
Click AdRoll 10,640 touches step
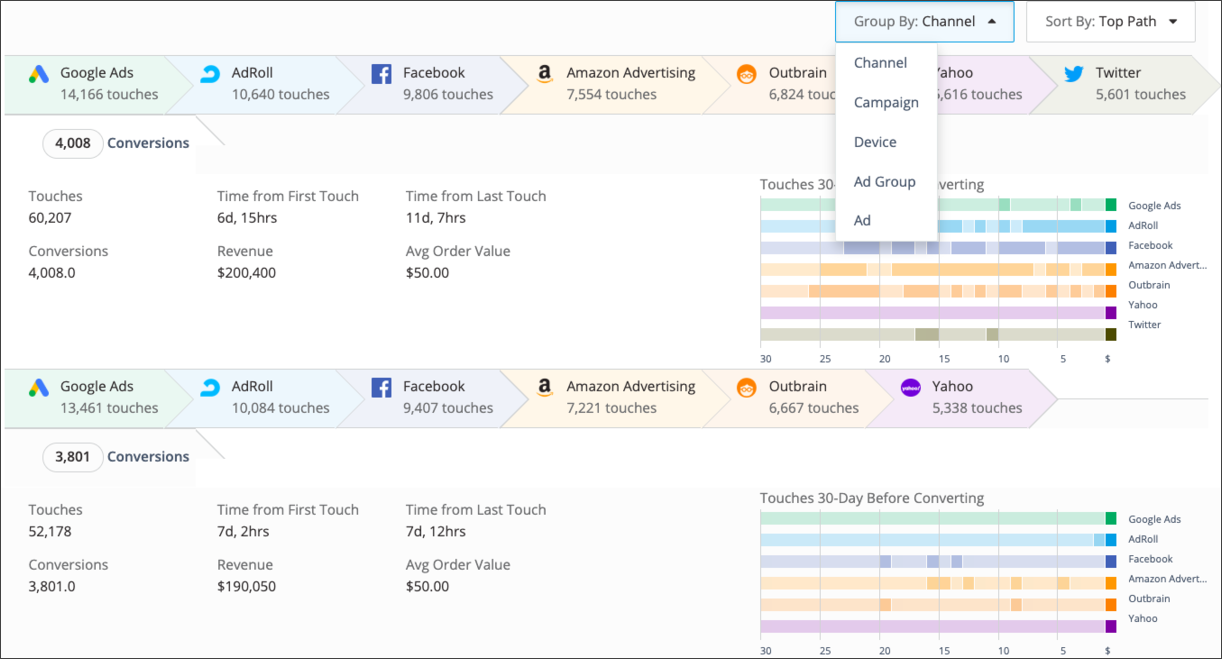coord(265,84)
